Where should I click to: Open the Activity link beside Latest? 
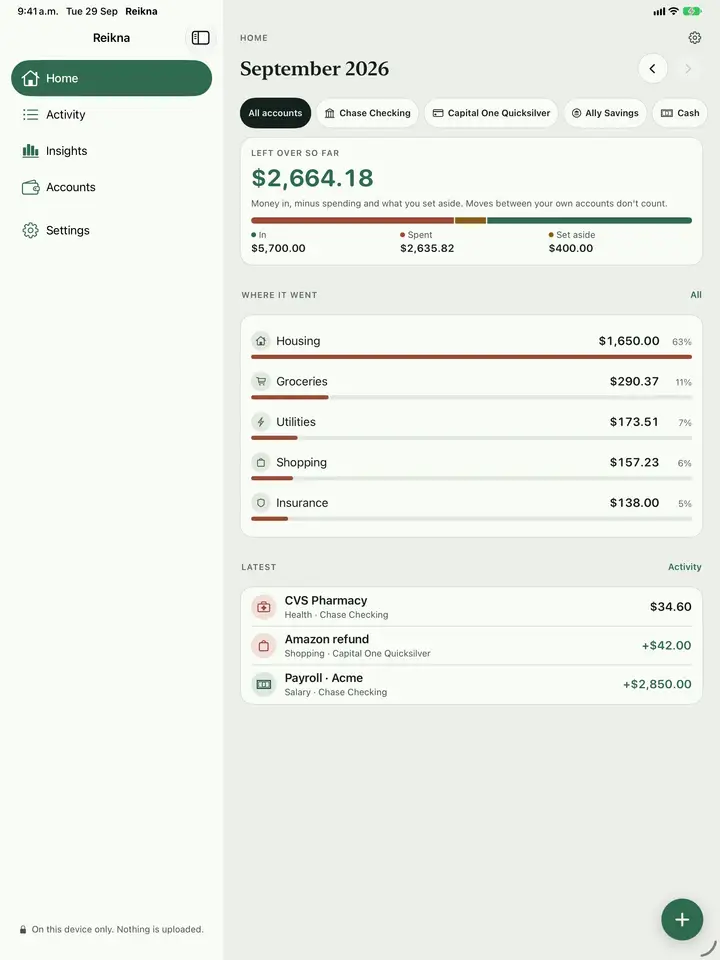coord(684,567)
